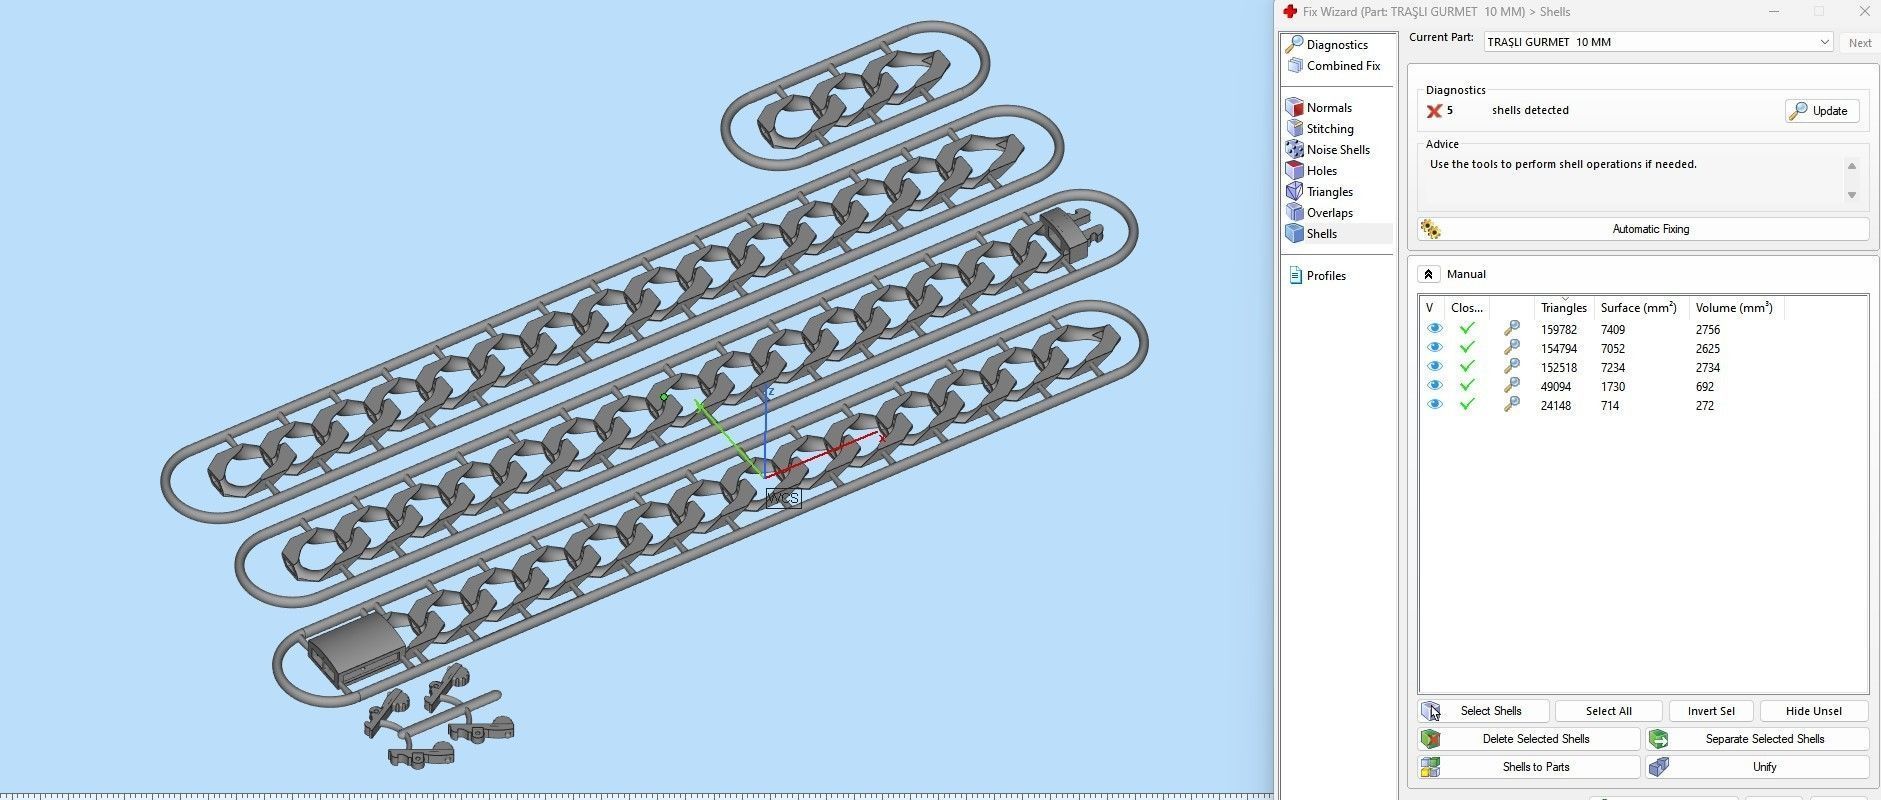Click the Select All button

click(x=1608, y=711)
